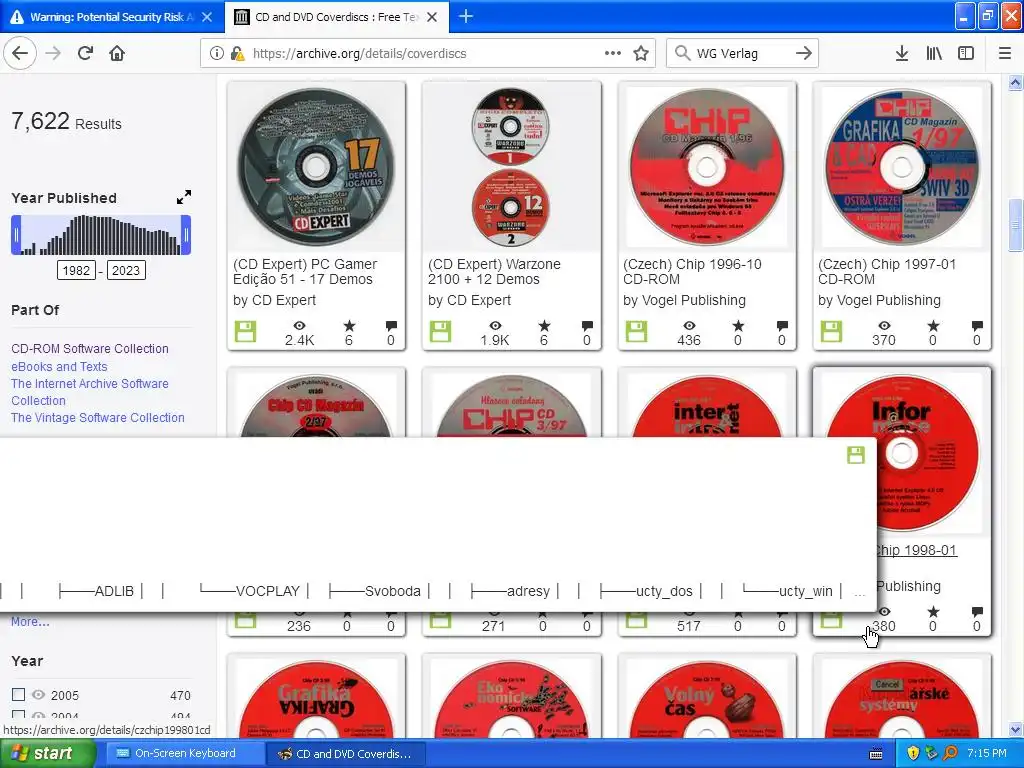The image size is (1024, 768).
Task: Click the security shield tray icon
Action: pos(913,753)
